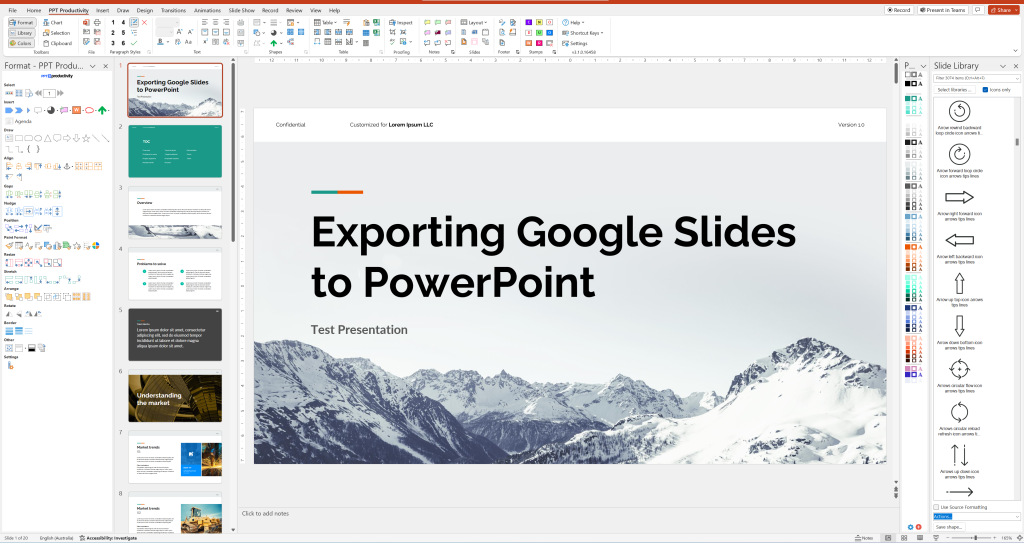Viewport: 1024px width, 543px height.
Task: Toggle the Colors toolbar button
Action: tap(22, 43)
